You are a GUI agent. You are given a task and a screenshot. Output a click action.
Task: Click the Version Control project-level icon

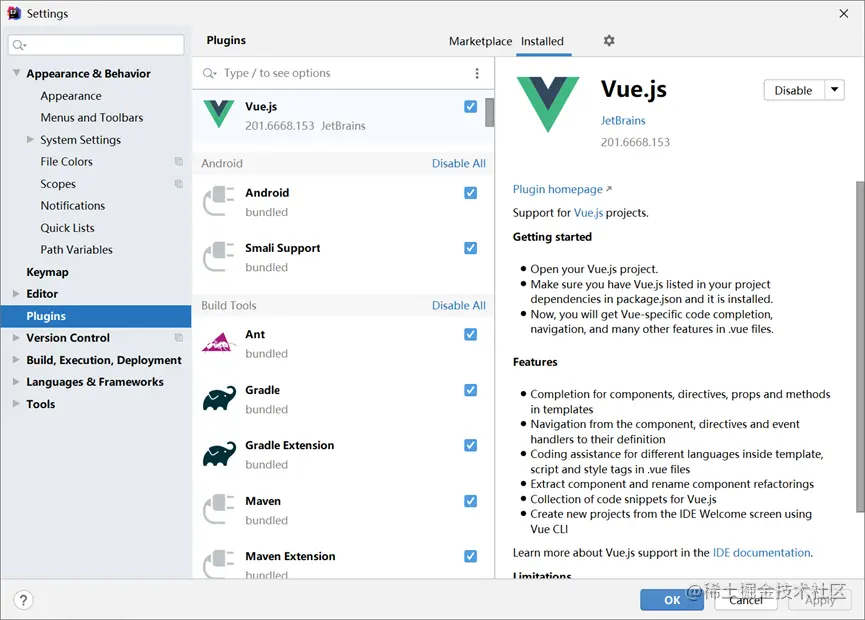pyautogui.click(x=179, y=337)
